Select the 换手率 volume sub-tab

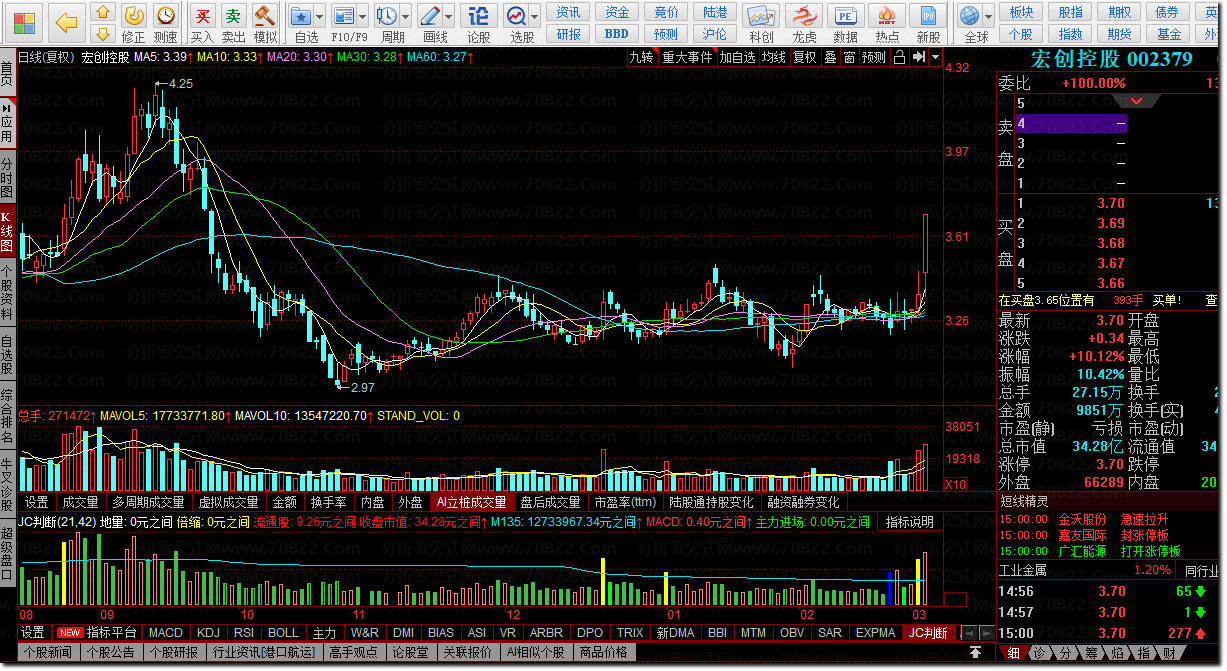coord(328,502)
